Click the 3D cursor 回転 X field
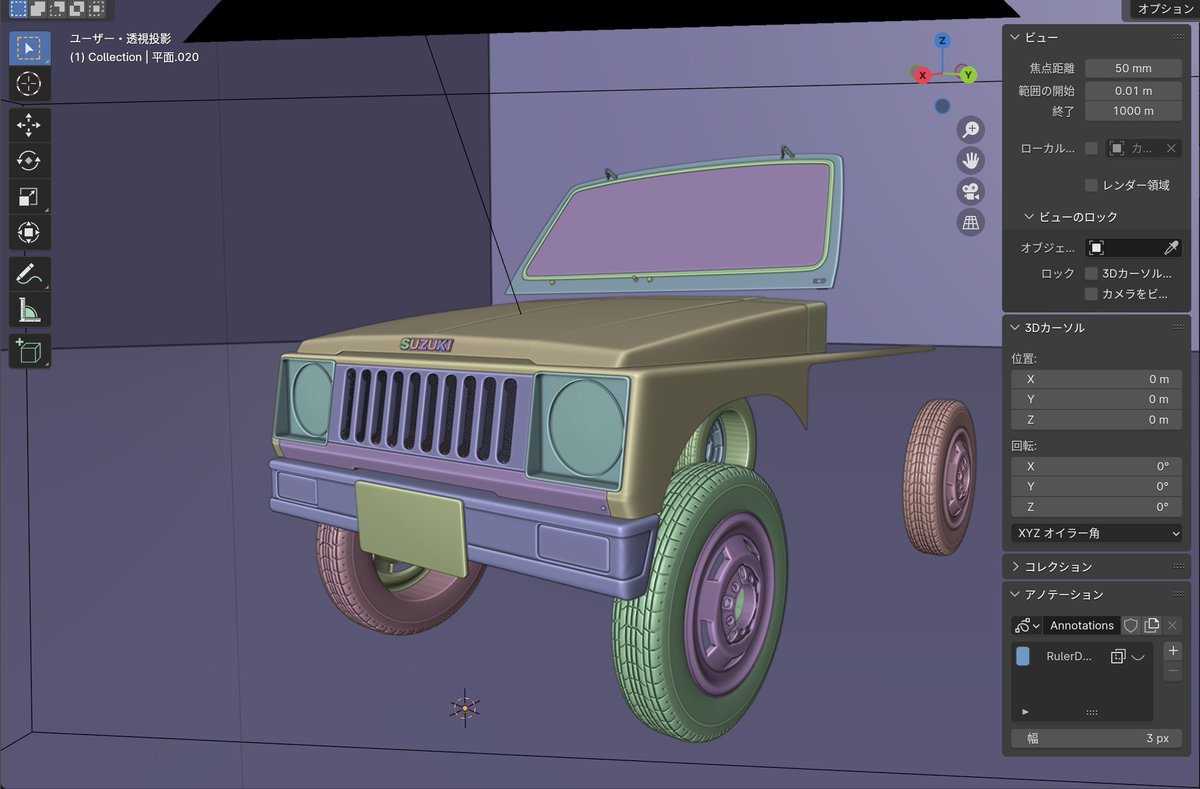 1097,466
